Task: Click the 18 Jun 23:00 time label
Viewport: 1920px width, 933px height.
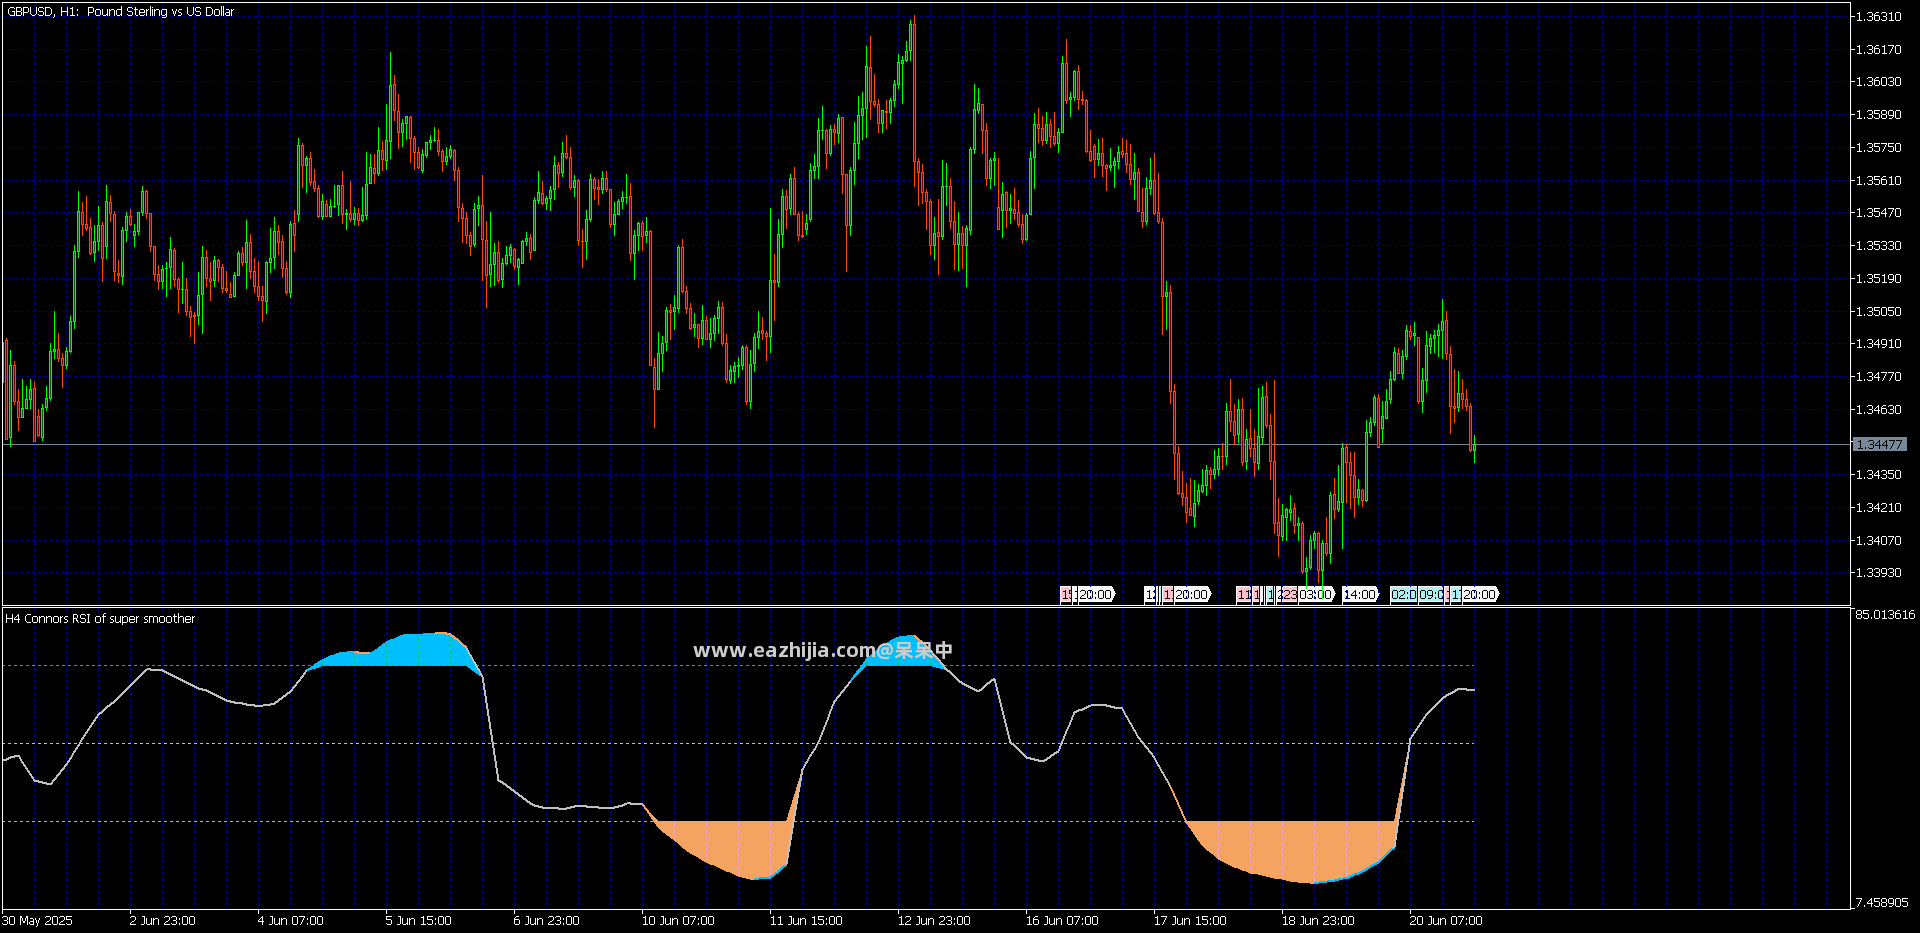Action: pyautogui.click(x=1318, y=920)
